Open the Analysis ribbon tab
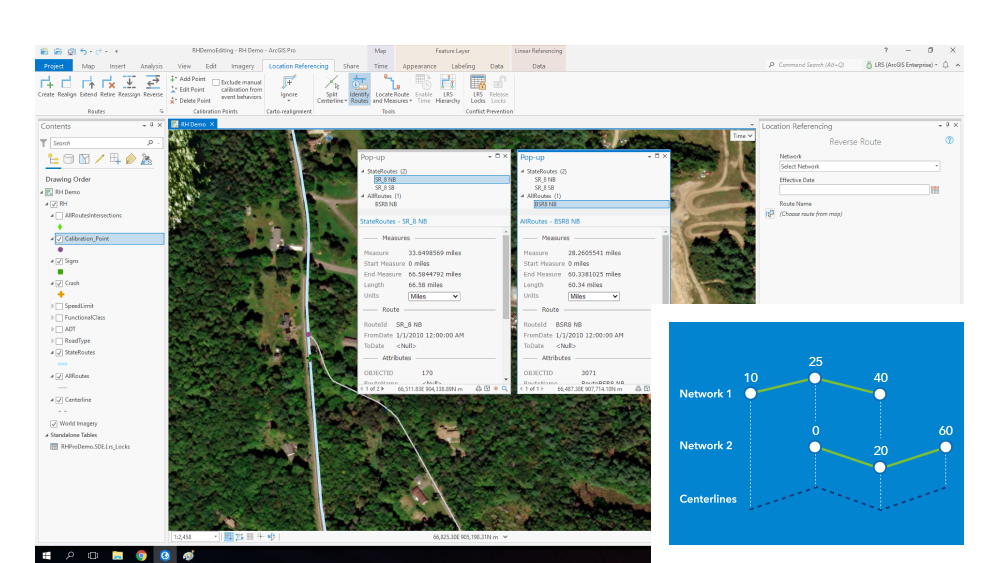Image resolution: width=1000 pixels, height=563 pixels. [151, 66]
